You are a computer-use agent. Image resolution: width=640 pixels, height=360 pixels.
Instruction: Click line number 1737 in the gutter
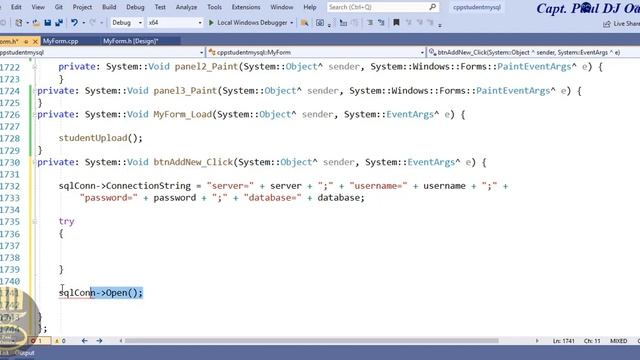click(10, 246)
